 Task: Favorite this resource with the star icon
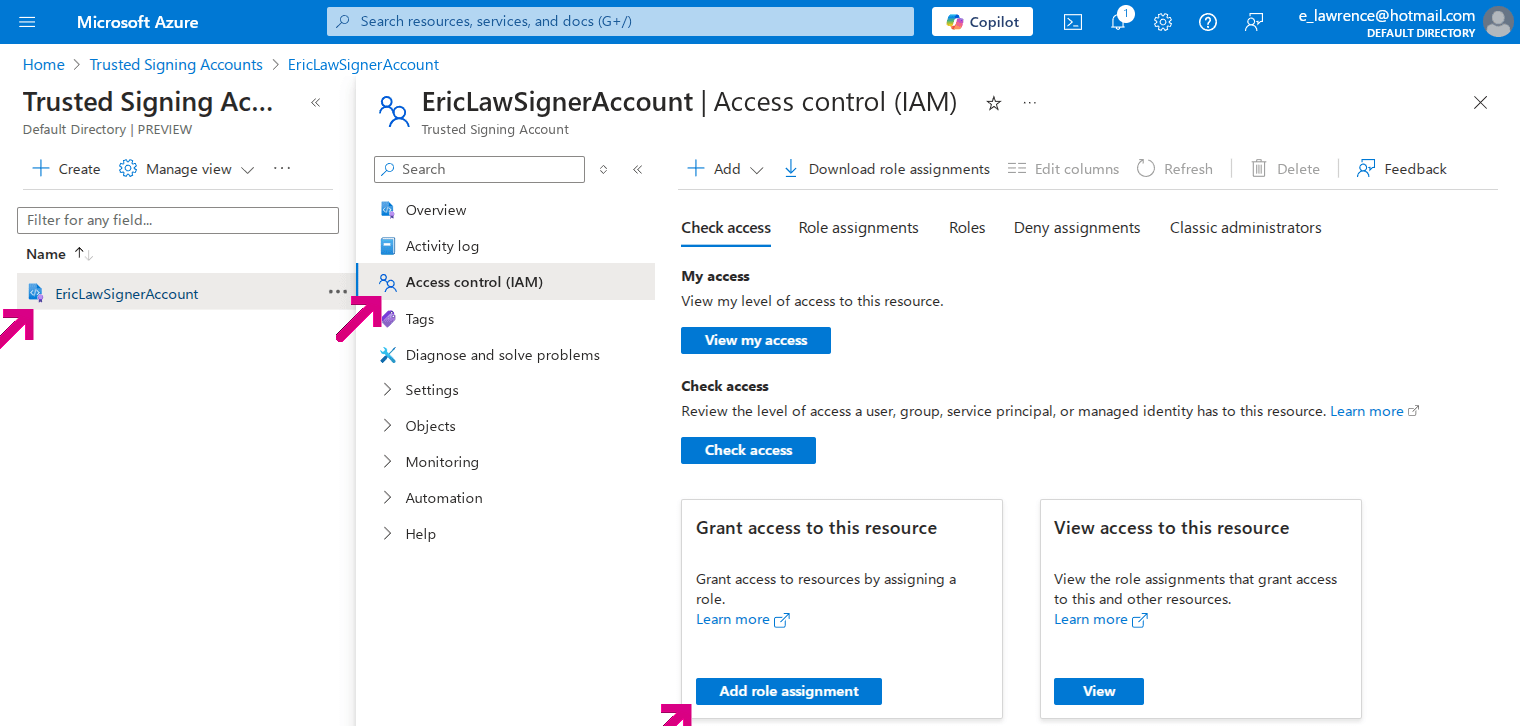pos(994,103)
